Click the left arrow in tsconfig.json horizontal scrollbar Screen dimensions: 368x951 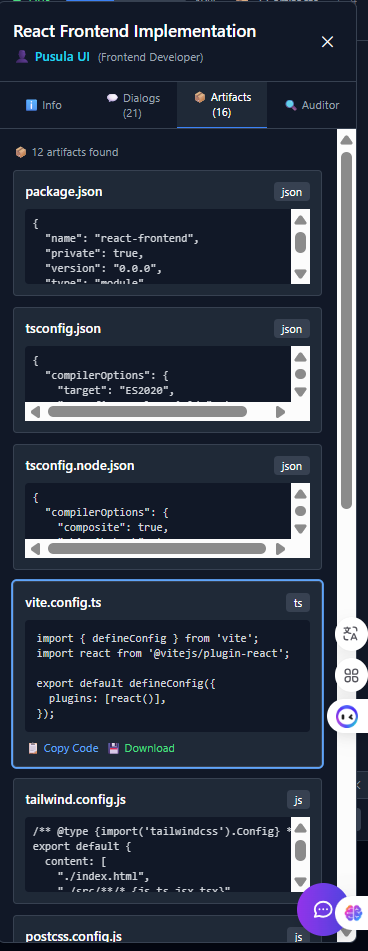pyautogui.click(x=35, y=412)
